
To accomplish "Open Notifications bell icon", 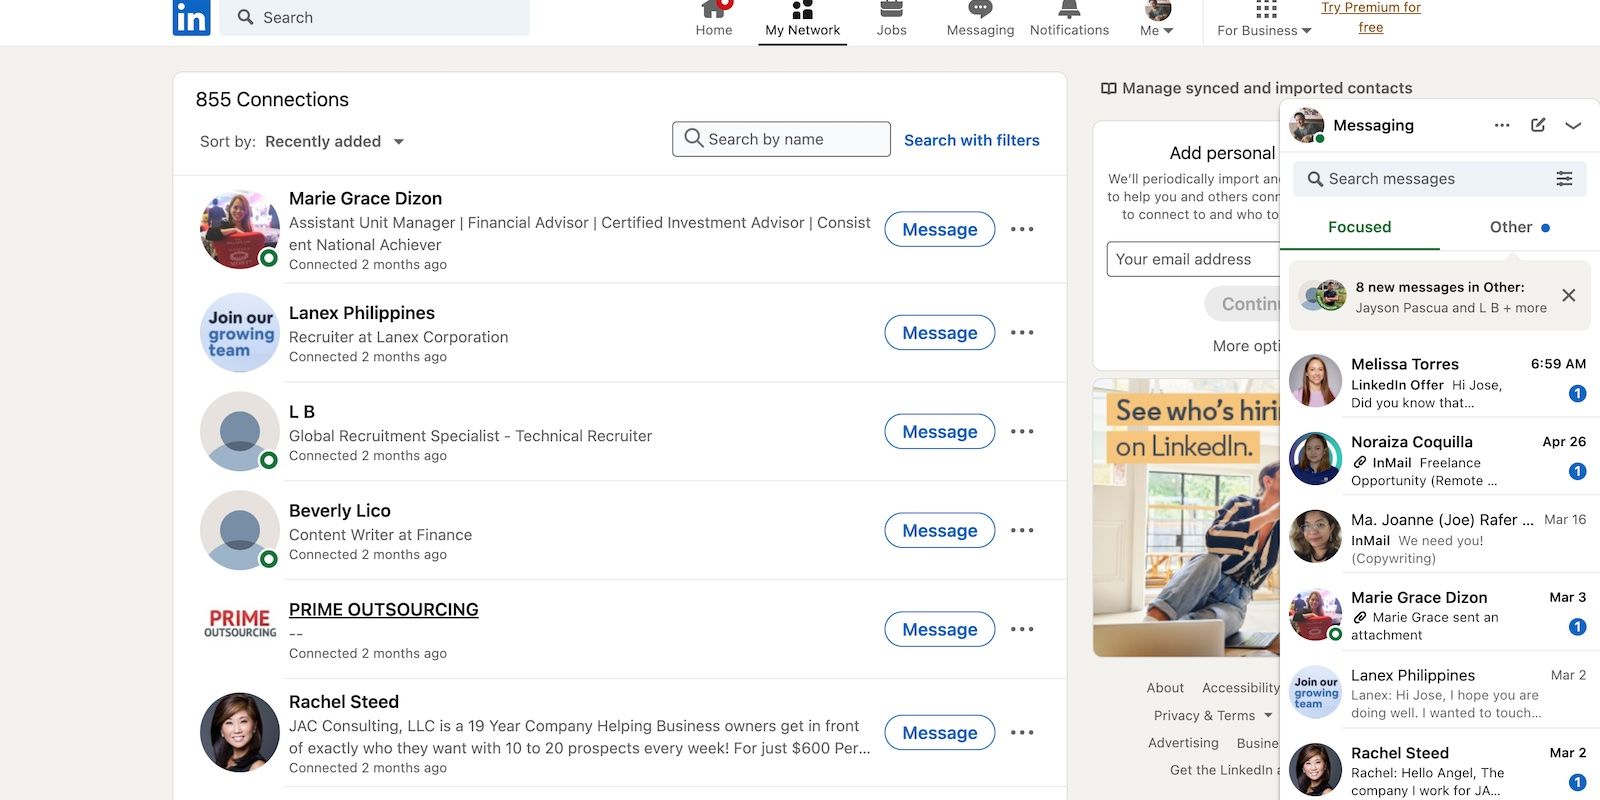I will [1069, 9].
